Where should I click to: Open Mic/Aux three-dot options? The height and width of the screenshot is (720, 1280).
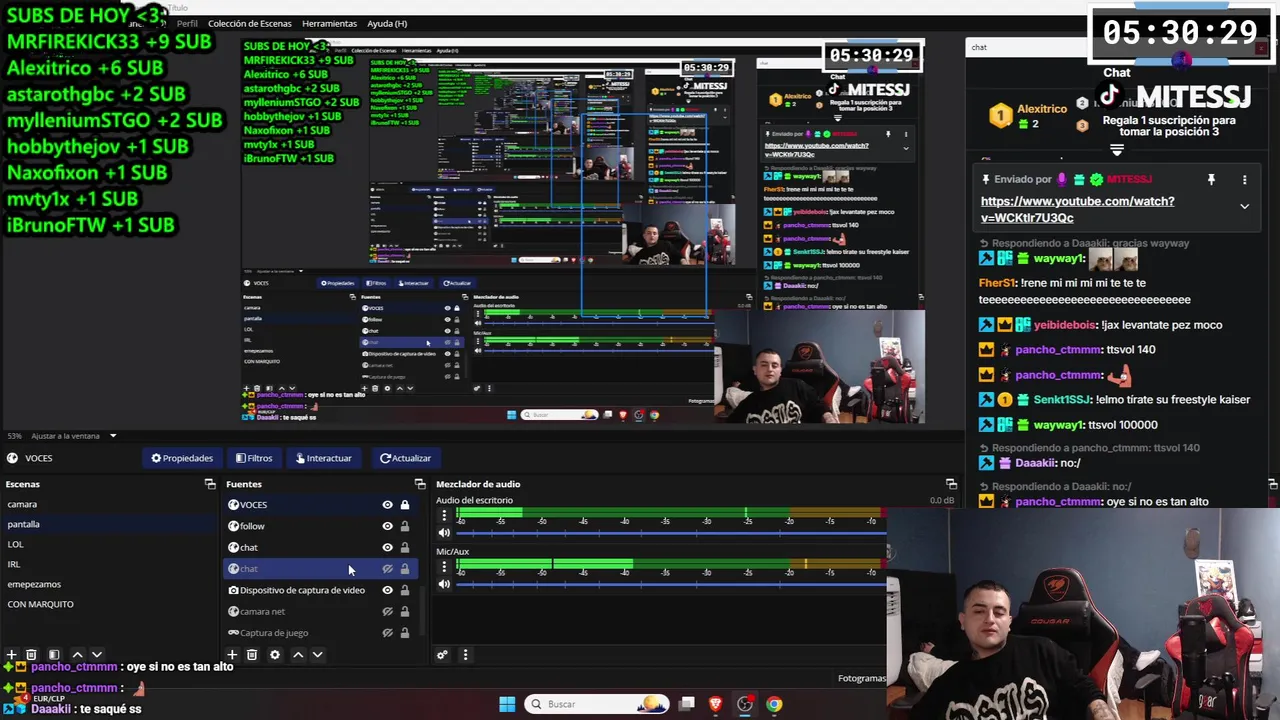coord(444,567)
